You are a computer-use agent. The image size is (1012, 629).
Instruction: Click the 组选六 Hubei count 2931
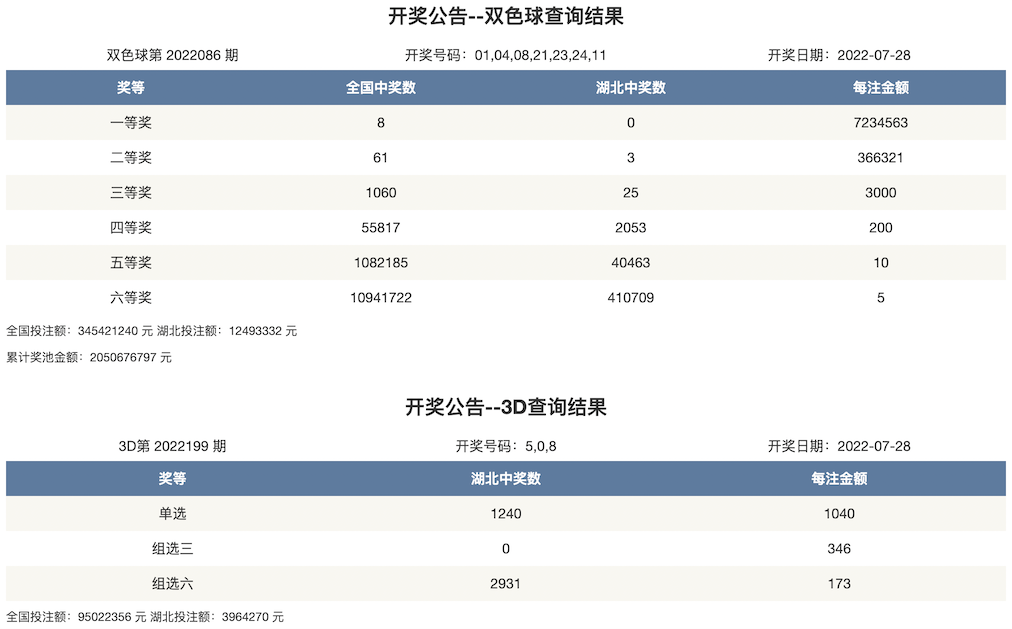[505, 584]
